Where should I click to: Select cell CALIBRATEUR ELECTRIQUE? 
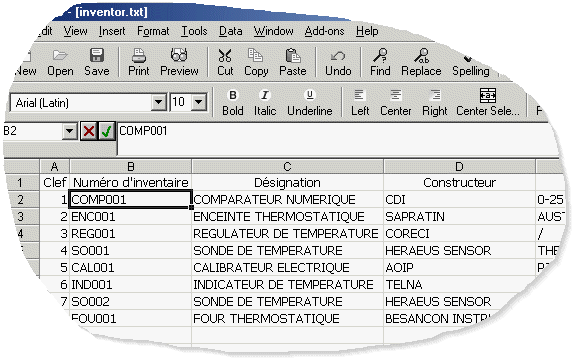pyautogui.click(x=287, y=267)
